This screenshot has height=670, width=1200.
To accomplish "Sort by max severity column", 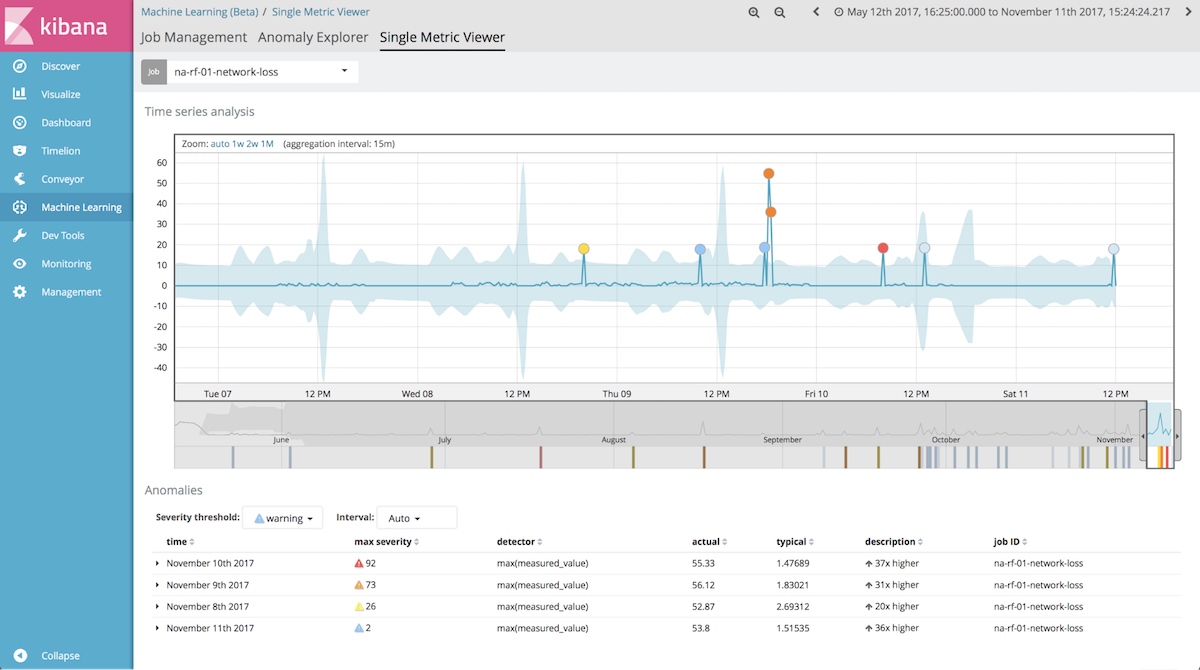I will click(x=385, y=541).
